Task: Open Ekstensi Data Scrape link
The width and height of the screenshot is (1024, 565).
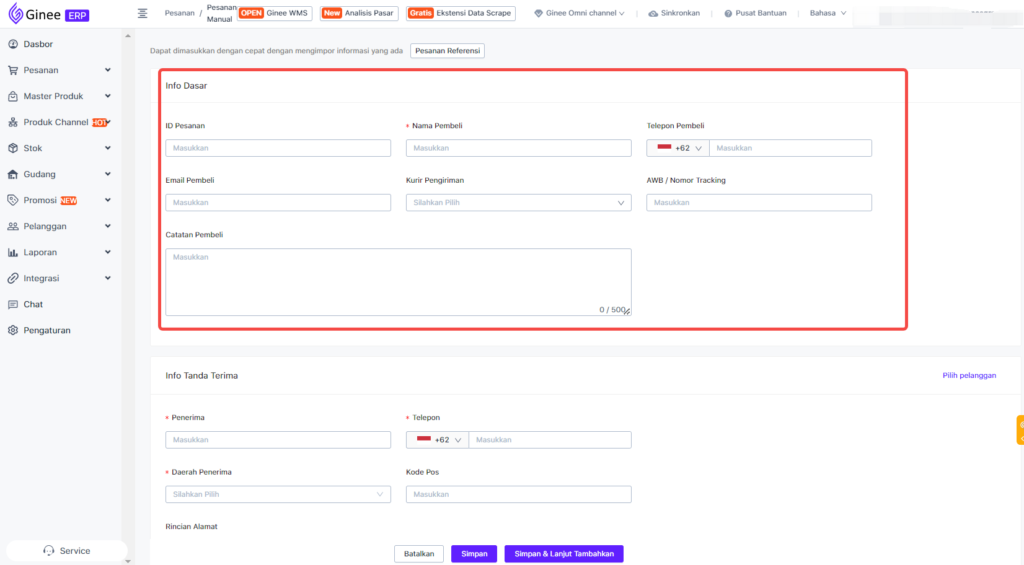Action: click(x=460, y=13)
